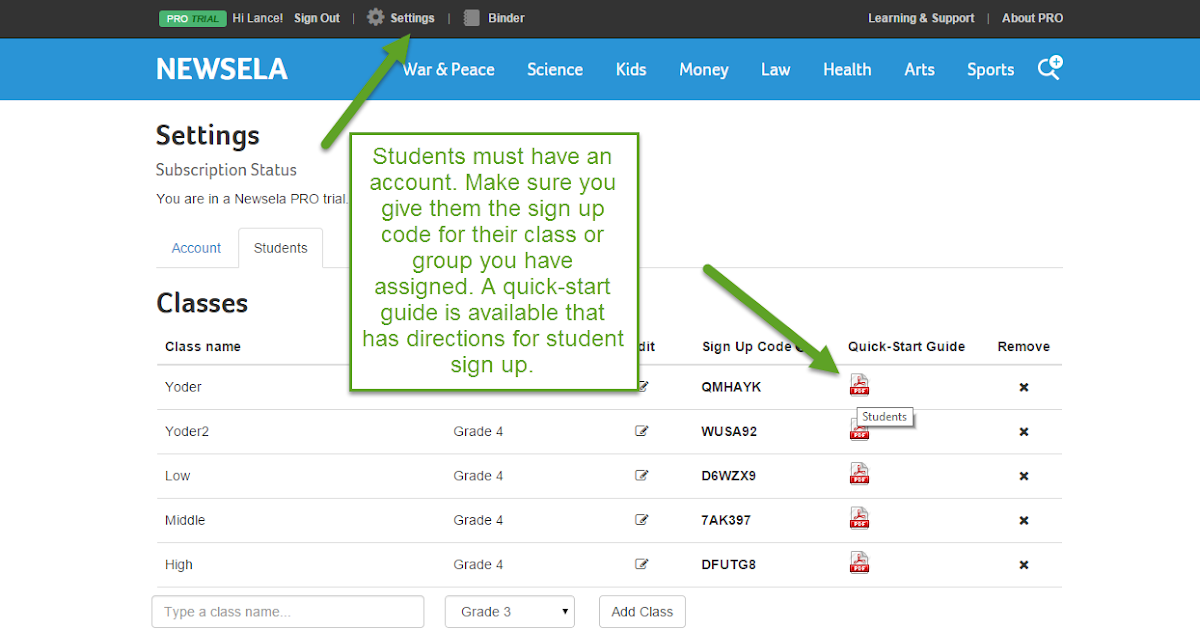Remove the Middle class
Image resolution: width=1200 pixels, height=630 pixels.
pyautogui.click(x=1024, y=521)
